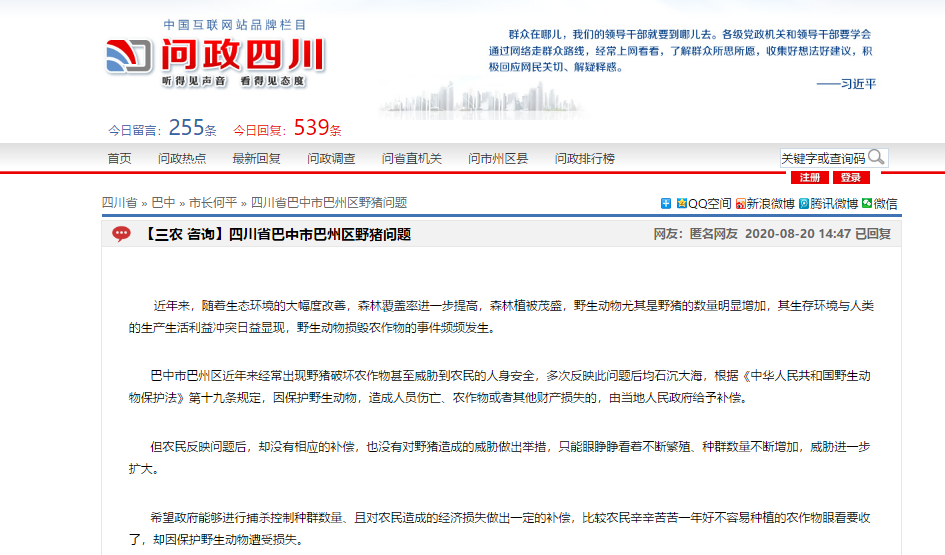Viewport: 945px width, 555px height.
Task: Open the 市长何平 breadcrumb link
Action: tap(213, 202)
